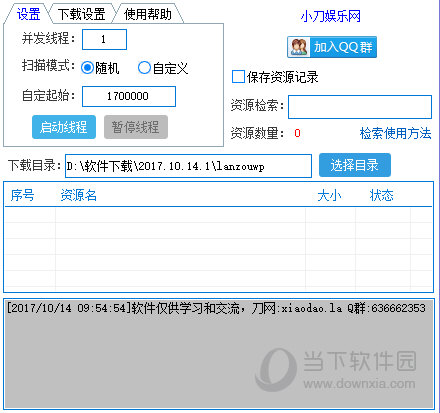Open the 检索使用方法 link
The image size is (440, 413).
395,133
